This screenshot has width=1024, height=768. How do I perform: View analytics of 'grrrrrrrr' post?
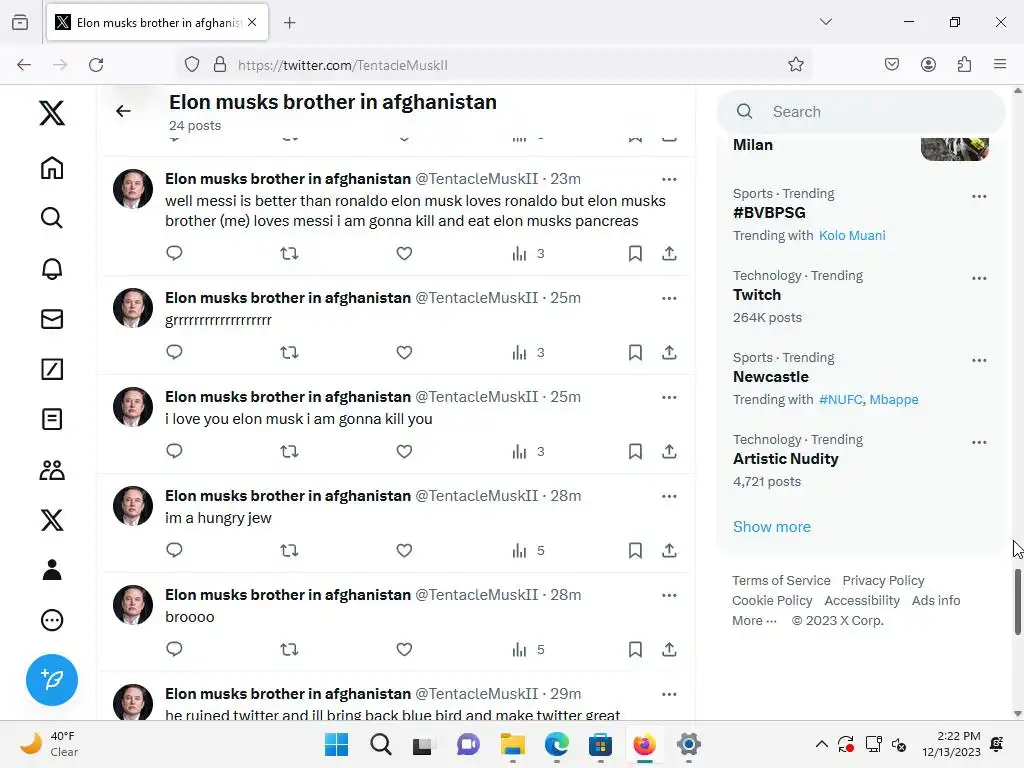tap(528, 353)
